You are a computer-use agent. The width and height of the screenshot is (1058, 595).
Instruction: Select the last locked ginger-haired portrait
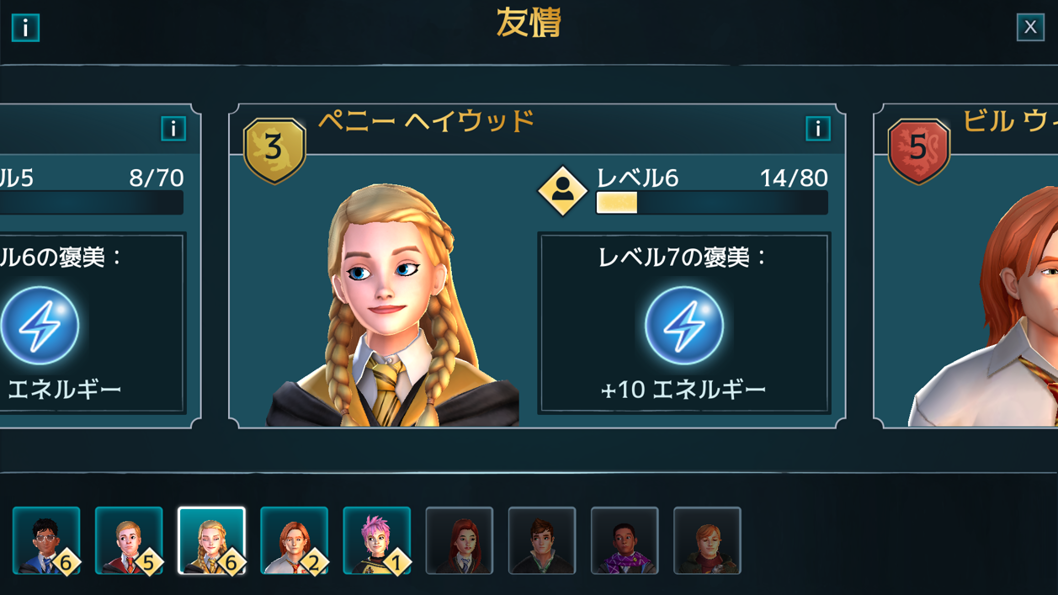707,540
